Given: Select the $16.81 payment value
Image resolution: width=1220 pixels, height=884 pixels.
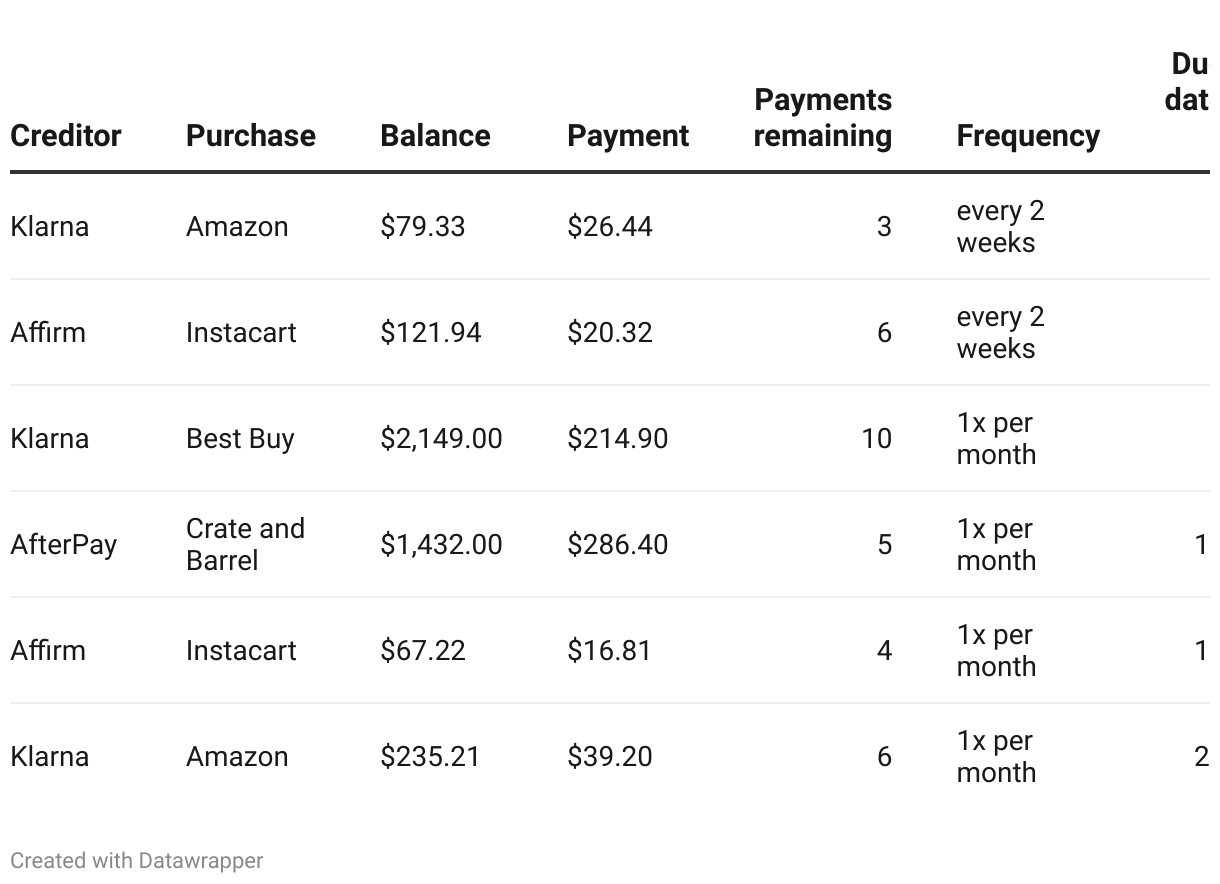Looking at the screenshot, I should [x=609, y=651].
